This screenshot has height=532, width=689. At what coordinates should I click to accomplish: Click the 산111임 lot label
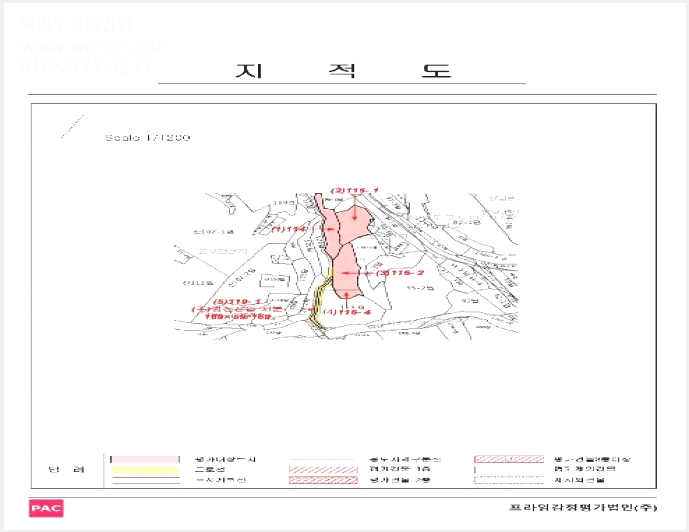point(198,283)
